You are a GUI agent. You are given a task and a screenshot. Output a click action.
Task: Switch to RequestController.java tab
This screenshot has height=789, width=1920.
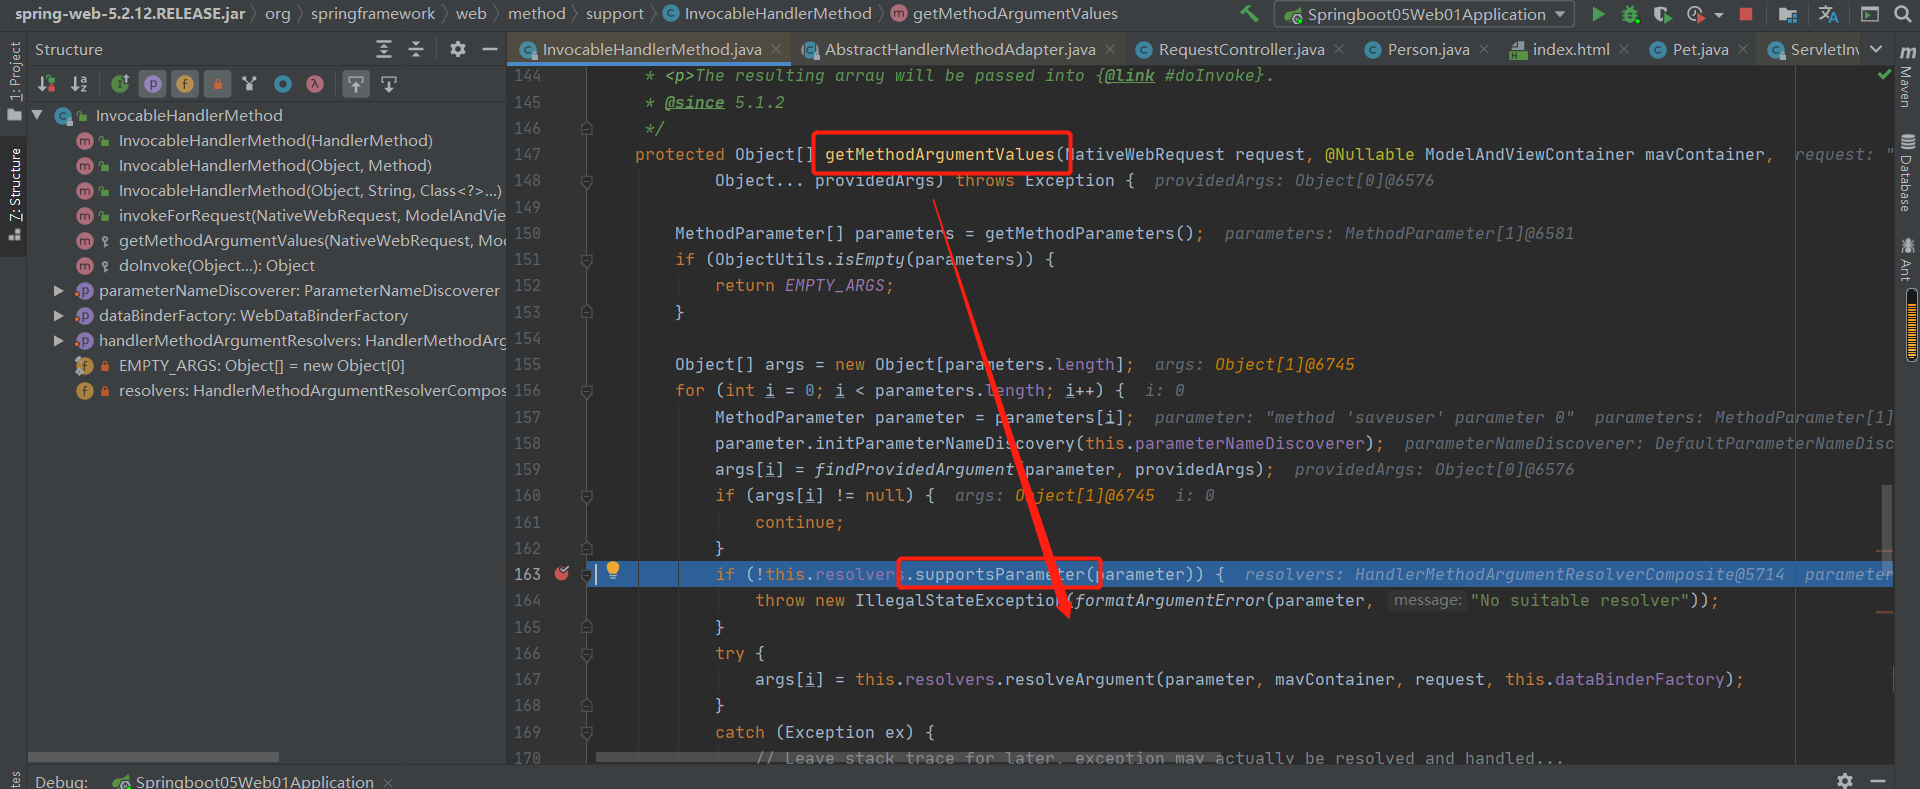tap(1241, 49)
